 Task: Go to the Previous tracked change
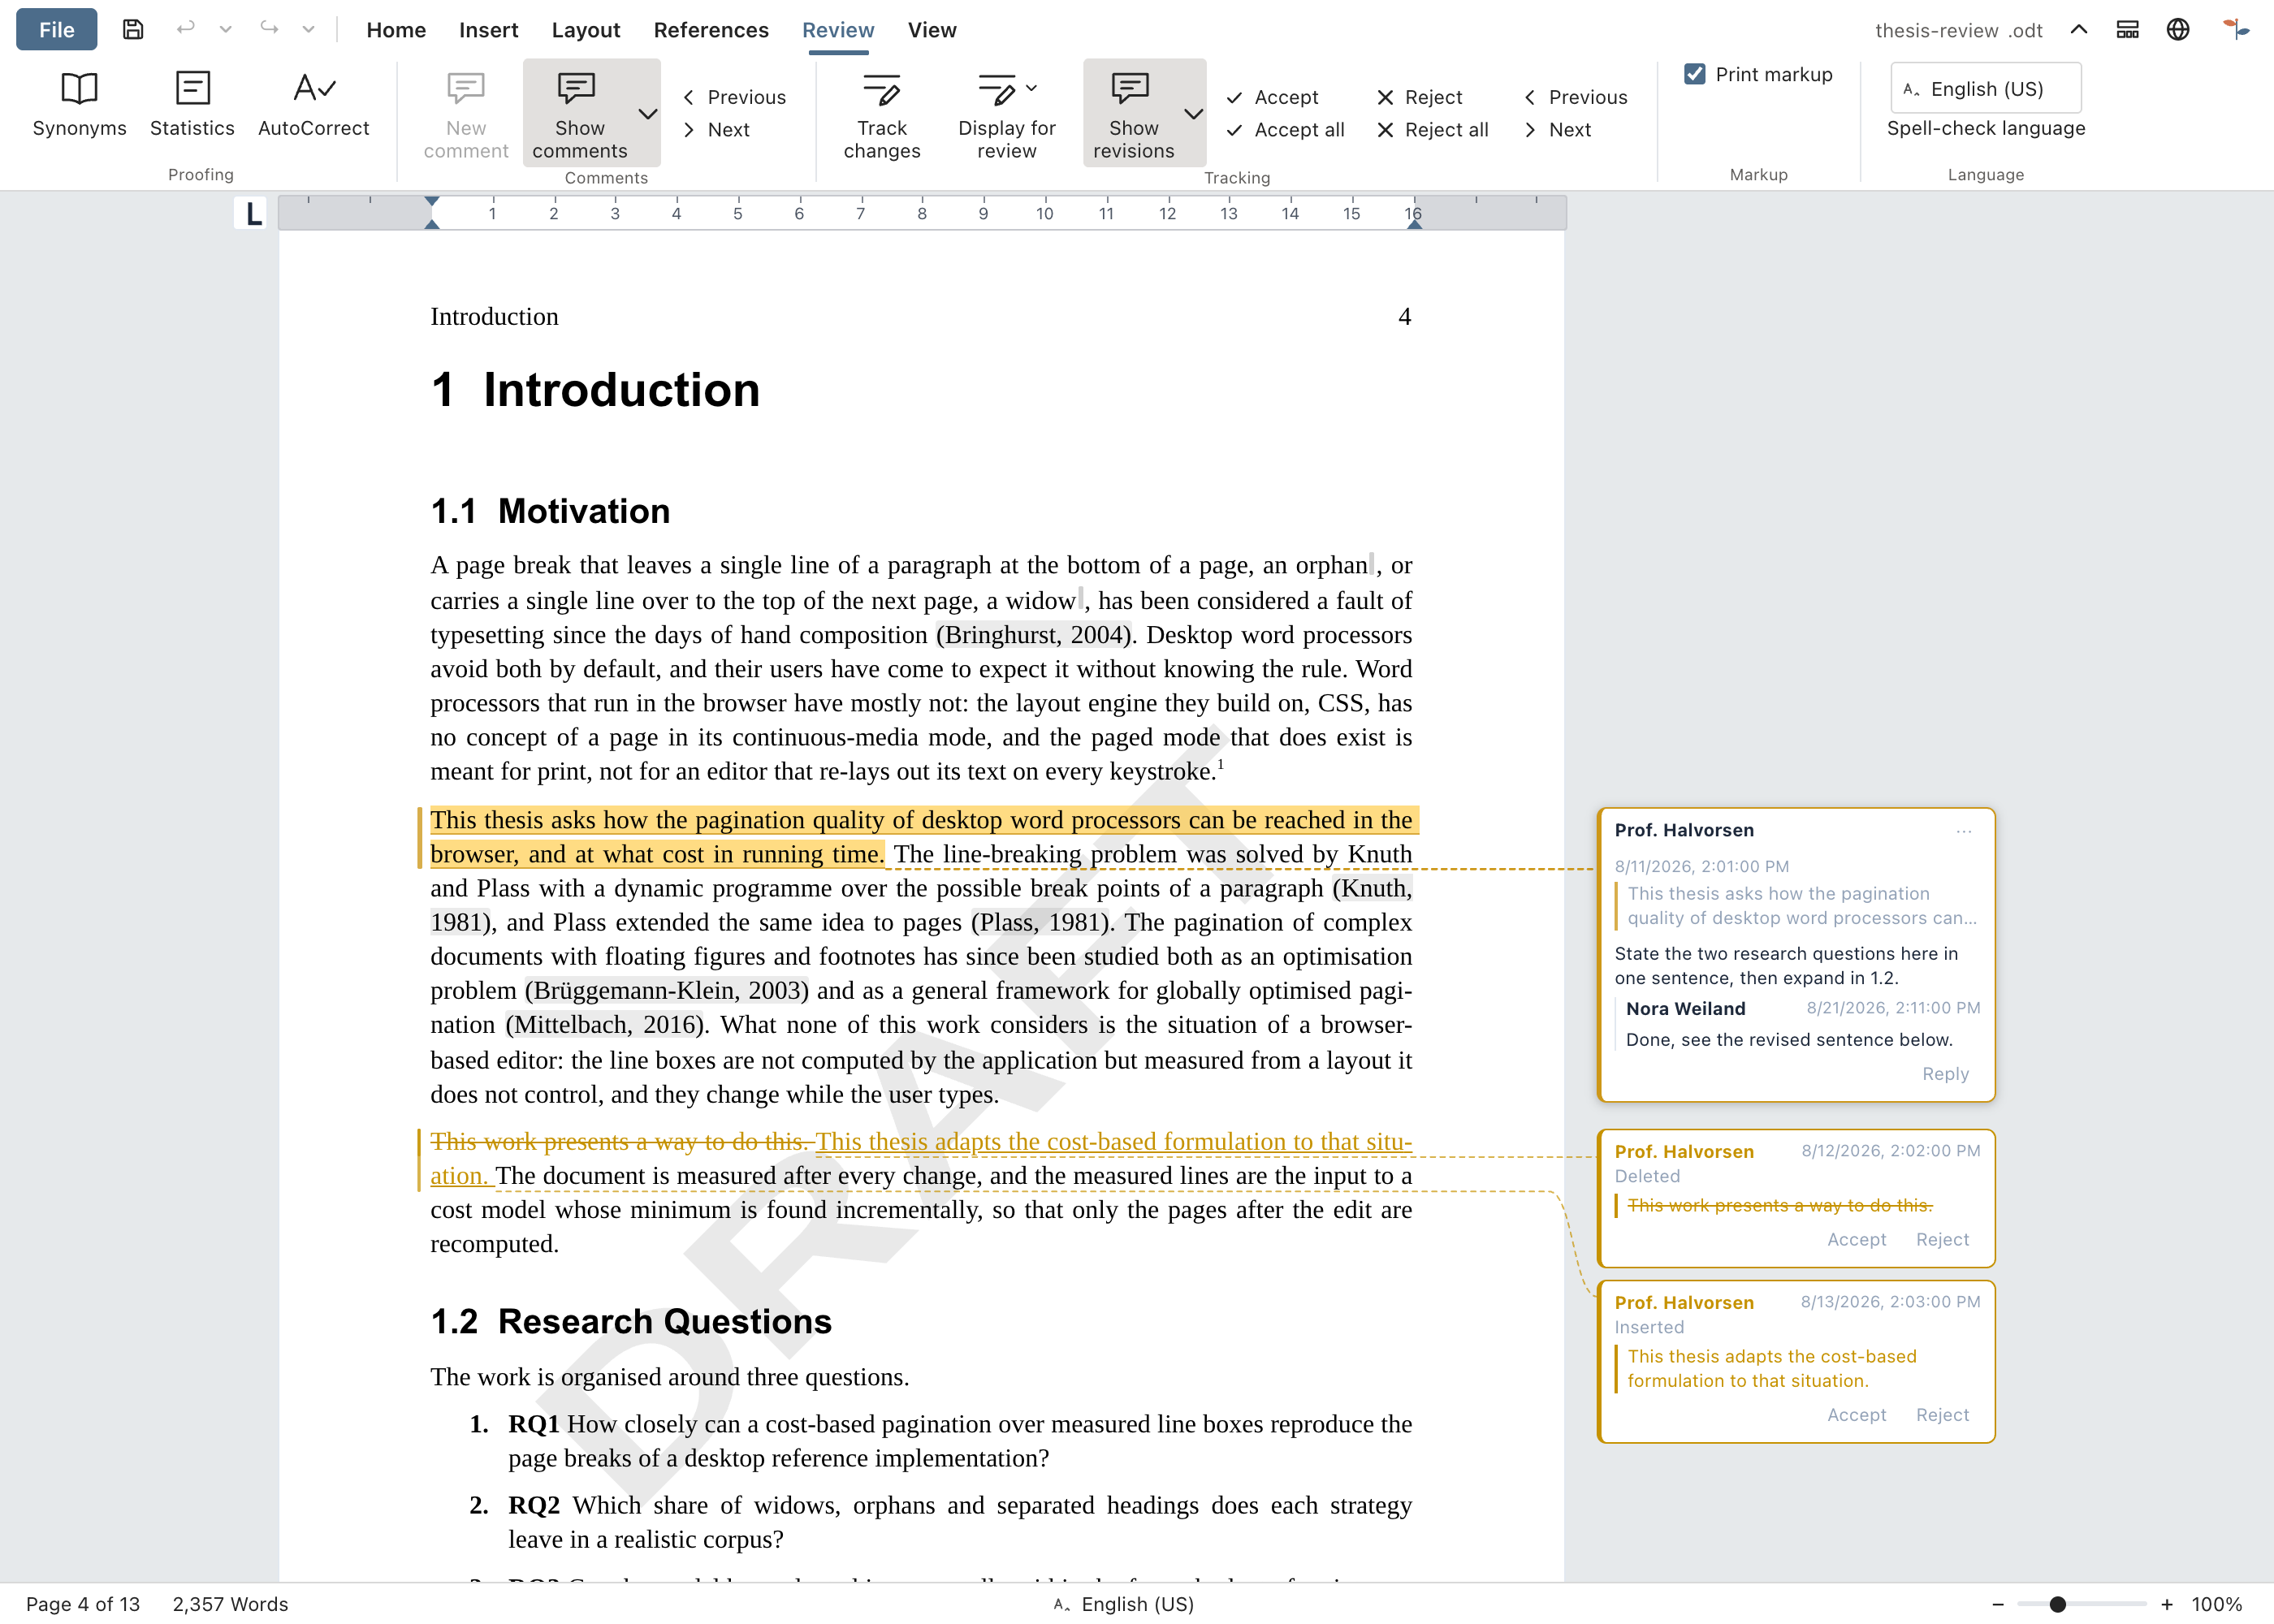pos(1575,97)
